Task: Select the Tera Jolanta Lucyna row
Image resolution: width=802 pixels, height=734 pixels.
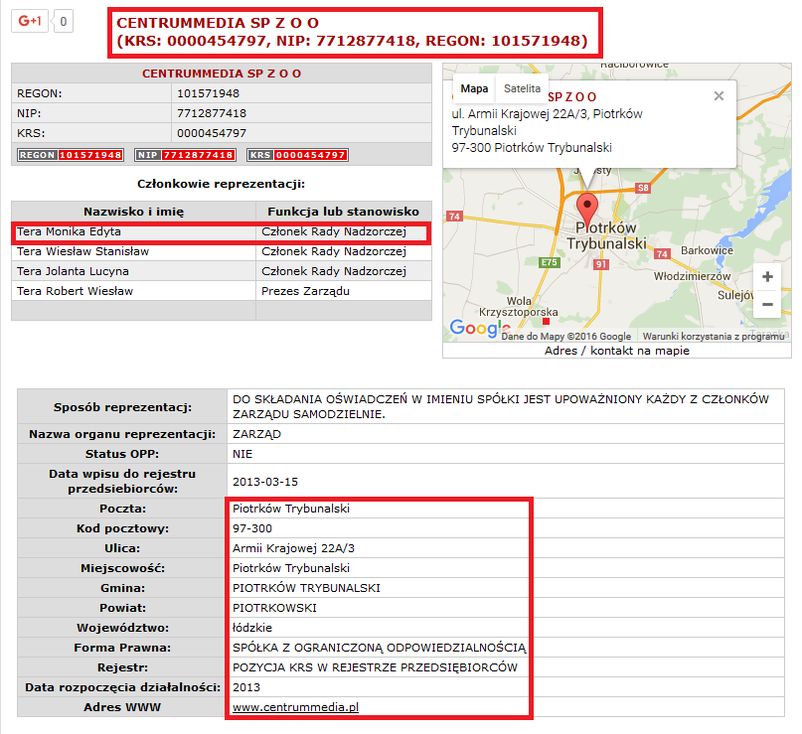Action: click(221, 271)
